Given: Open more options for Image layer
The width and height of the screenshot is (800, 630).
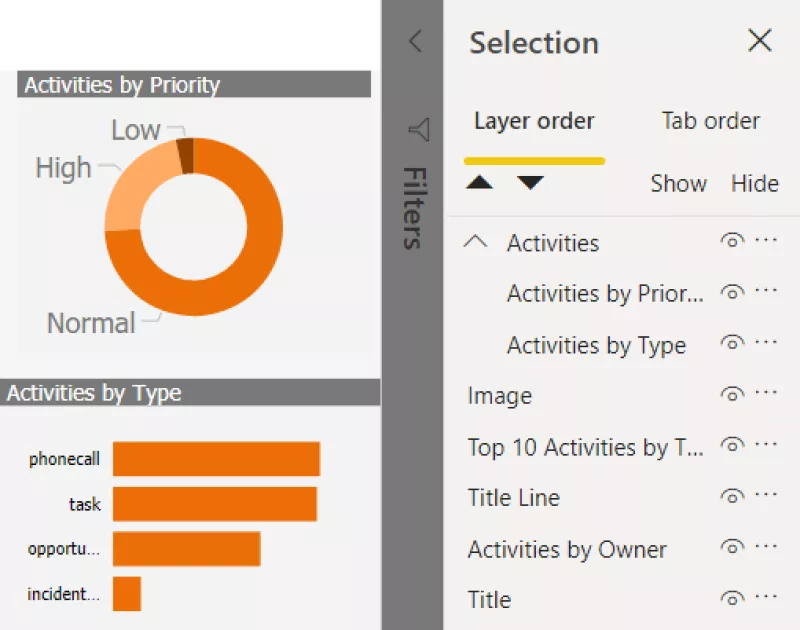Looking at the screenshot, I should tap(766, 394).
